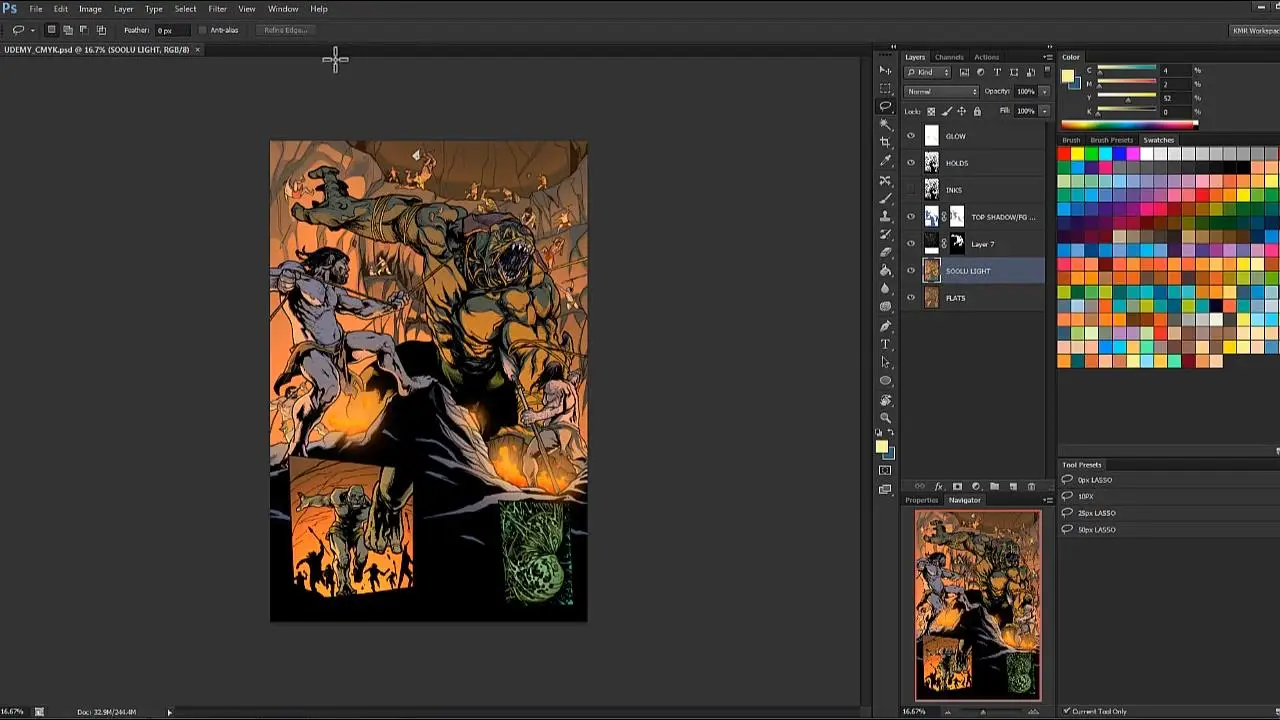Image resolution: width=1280 pixels, height=720 pixels.
Task: Click Add to selection mode icon
Action: click(68, 30)
